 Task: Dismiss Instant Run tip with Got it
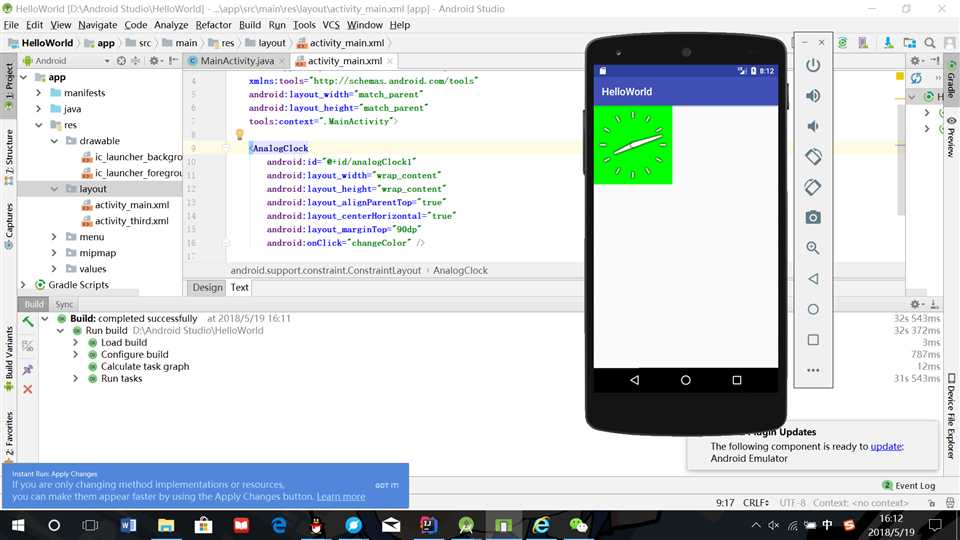tap(386, 485)
